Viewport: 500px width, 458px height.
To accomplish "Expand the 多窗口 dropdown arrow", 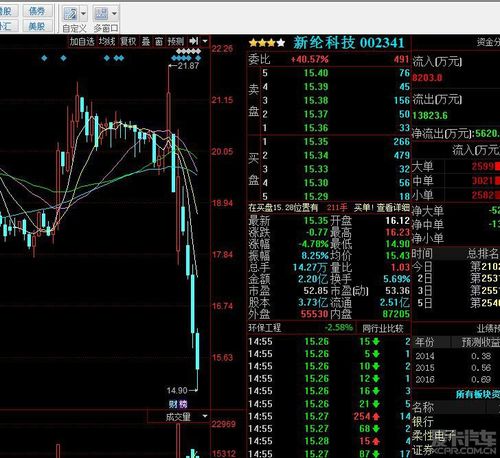I will 114,14.
